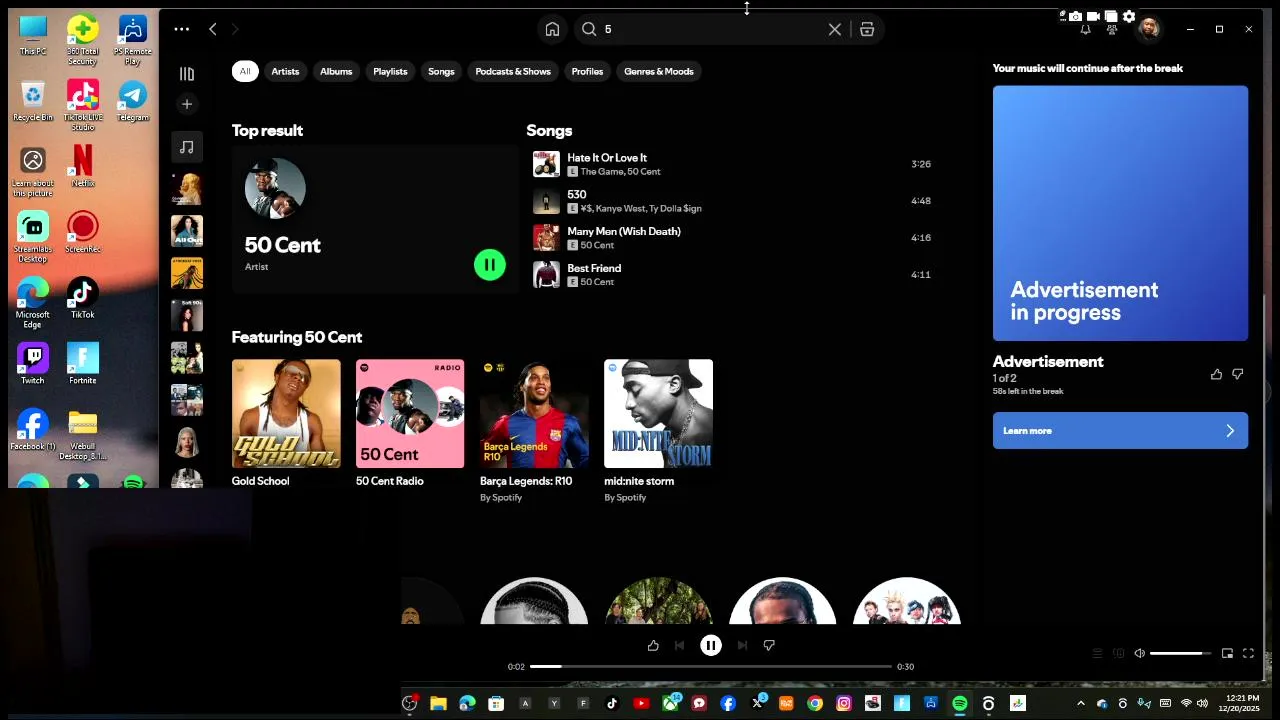Filter results by Songs
This screenshot has width=1280, height=720.
(441, 71)
